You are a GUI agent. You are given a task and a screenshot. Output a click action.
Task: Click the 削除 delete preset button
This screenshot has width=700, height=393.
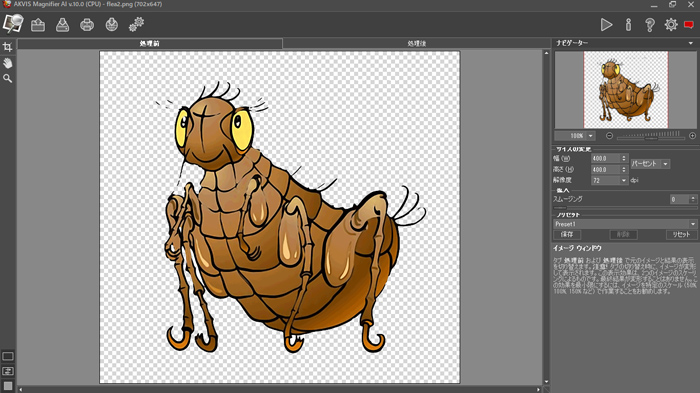point(624,234)
